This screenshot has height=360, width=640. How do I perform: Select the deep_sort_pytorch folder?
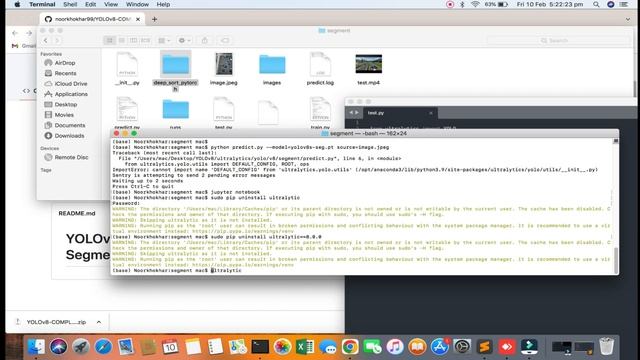[176, 64]
